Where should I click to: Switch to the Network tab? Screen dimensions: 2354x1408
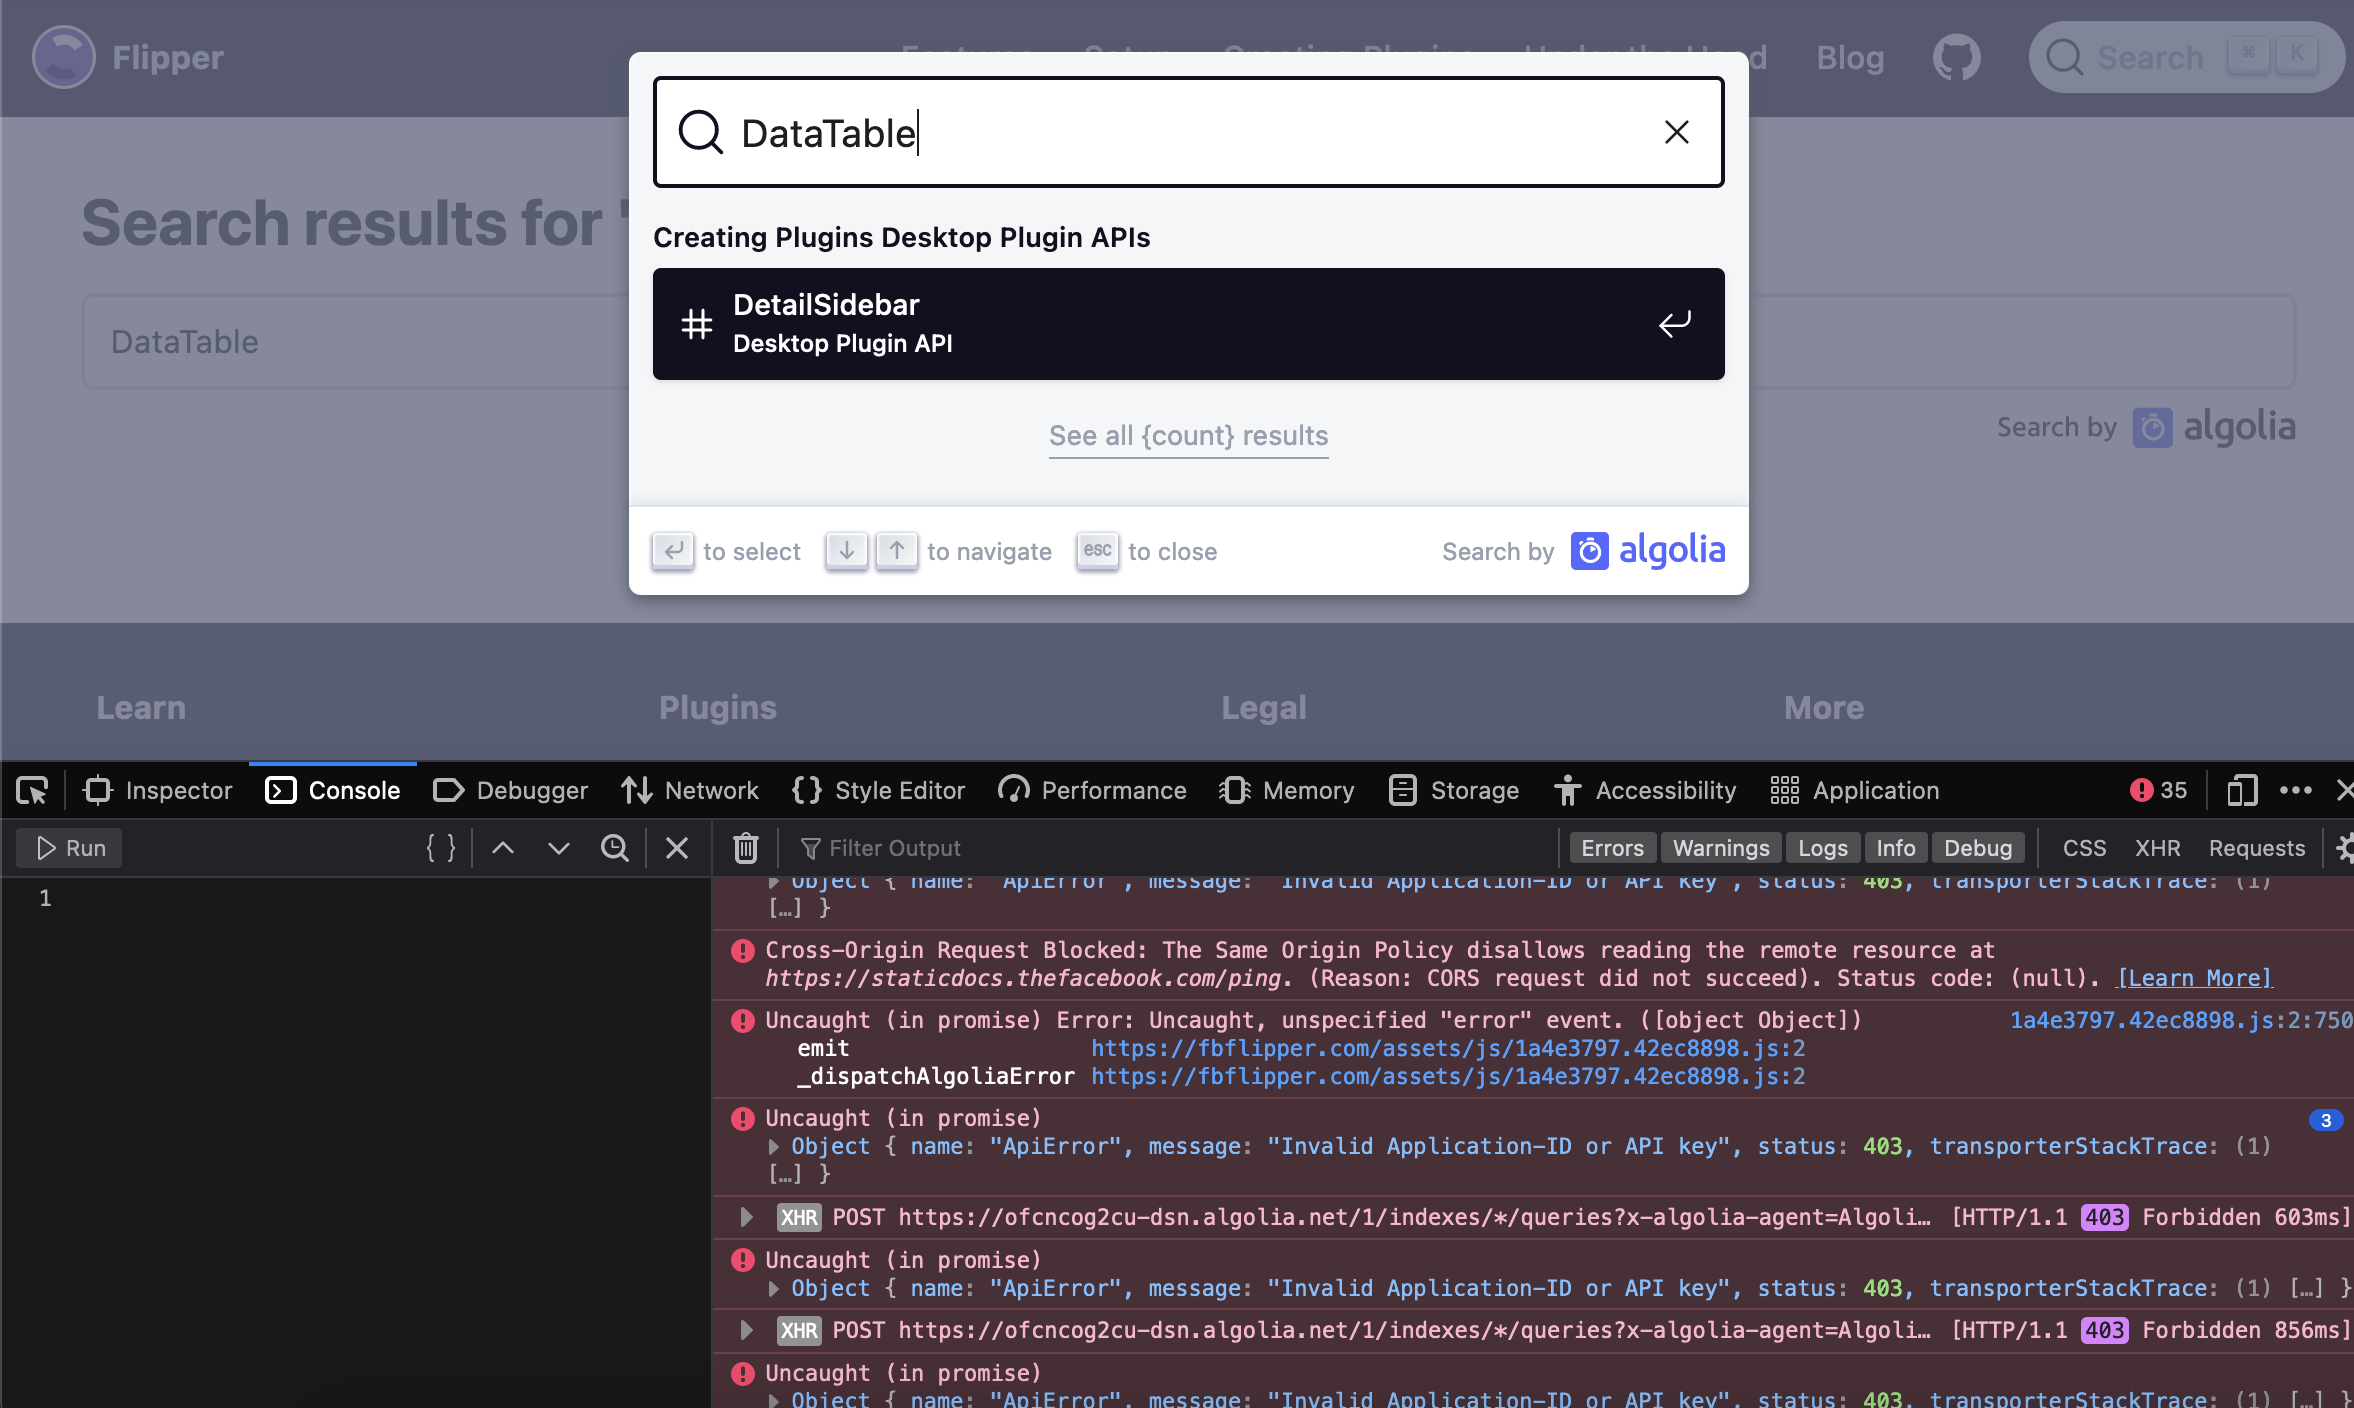click(690, 790)
